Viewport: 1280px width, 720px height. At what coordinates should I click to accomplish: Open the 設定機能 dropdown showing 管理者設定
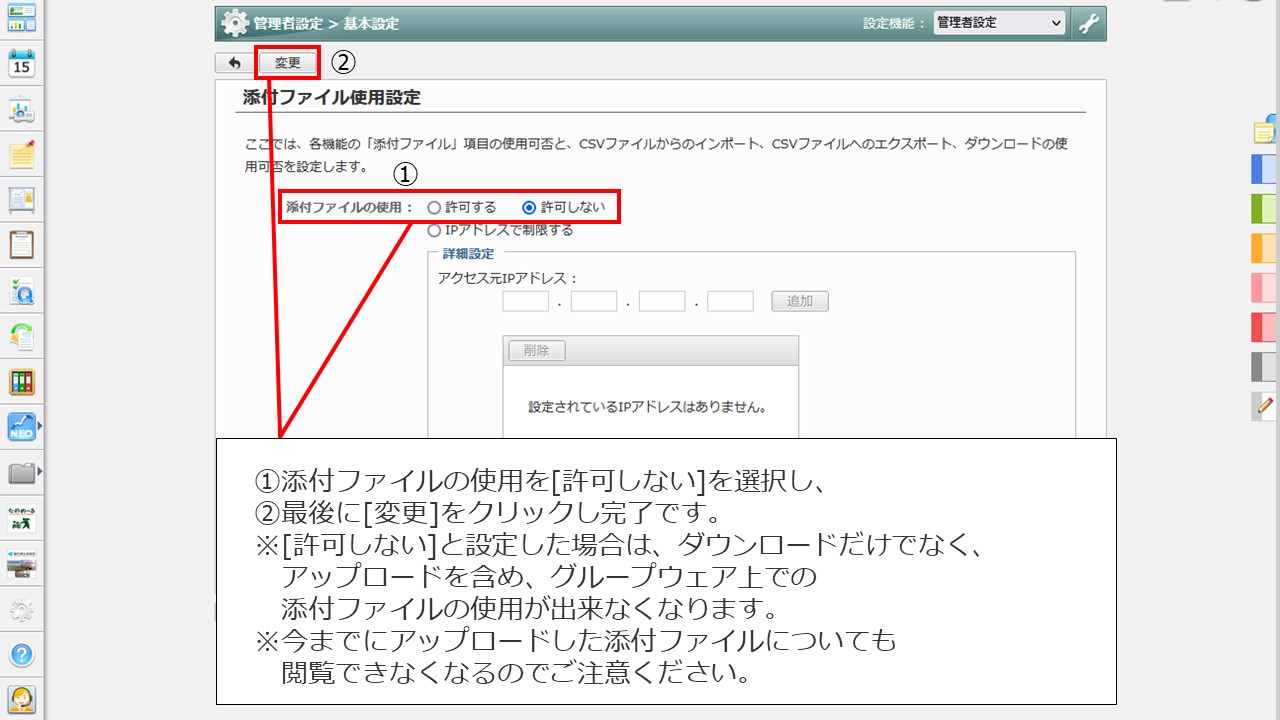[x=999, y=23]
